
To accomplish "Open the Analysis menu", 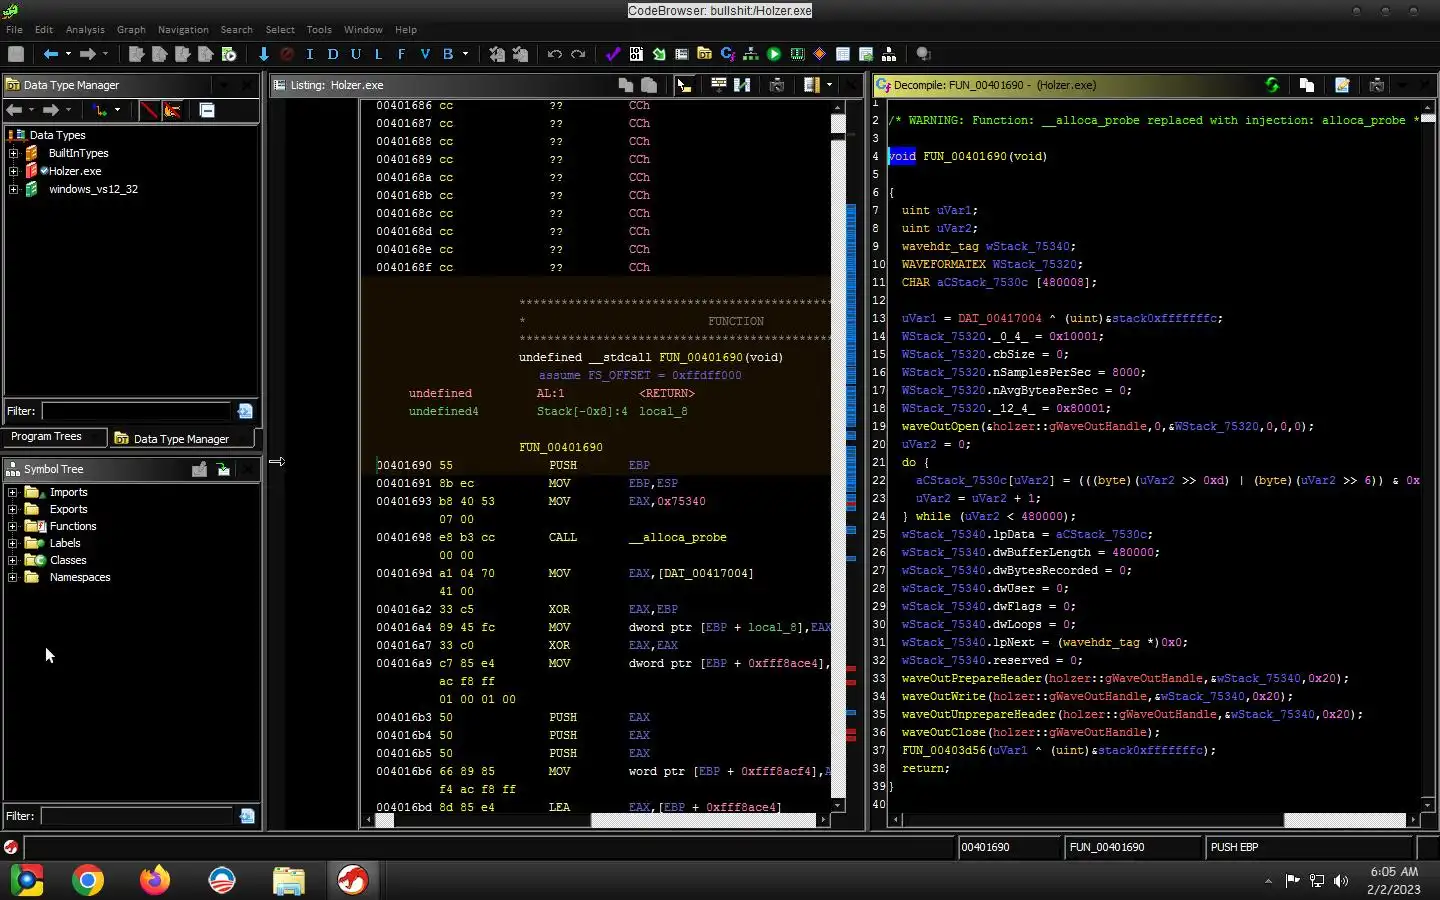I will pos(85,30).
